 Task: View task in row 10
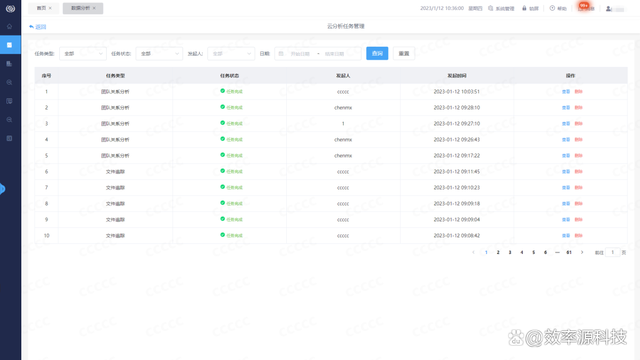pyautogui.click(x=566, y=236)
